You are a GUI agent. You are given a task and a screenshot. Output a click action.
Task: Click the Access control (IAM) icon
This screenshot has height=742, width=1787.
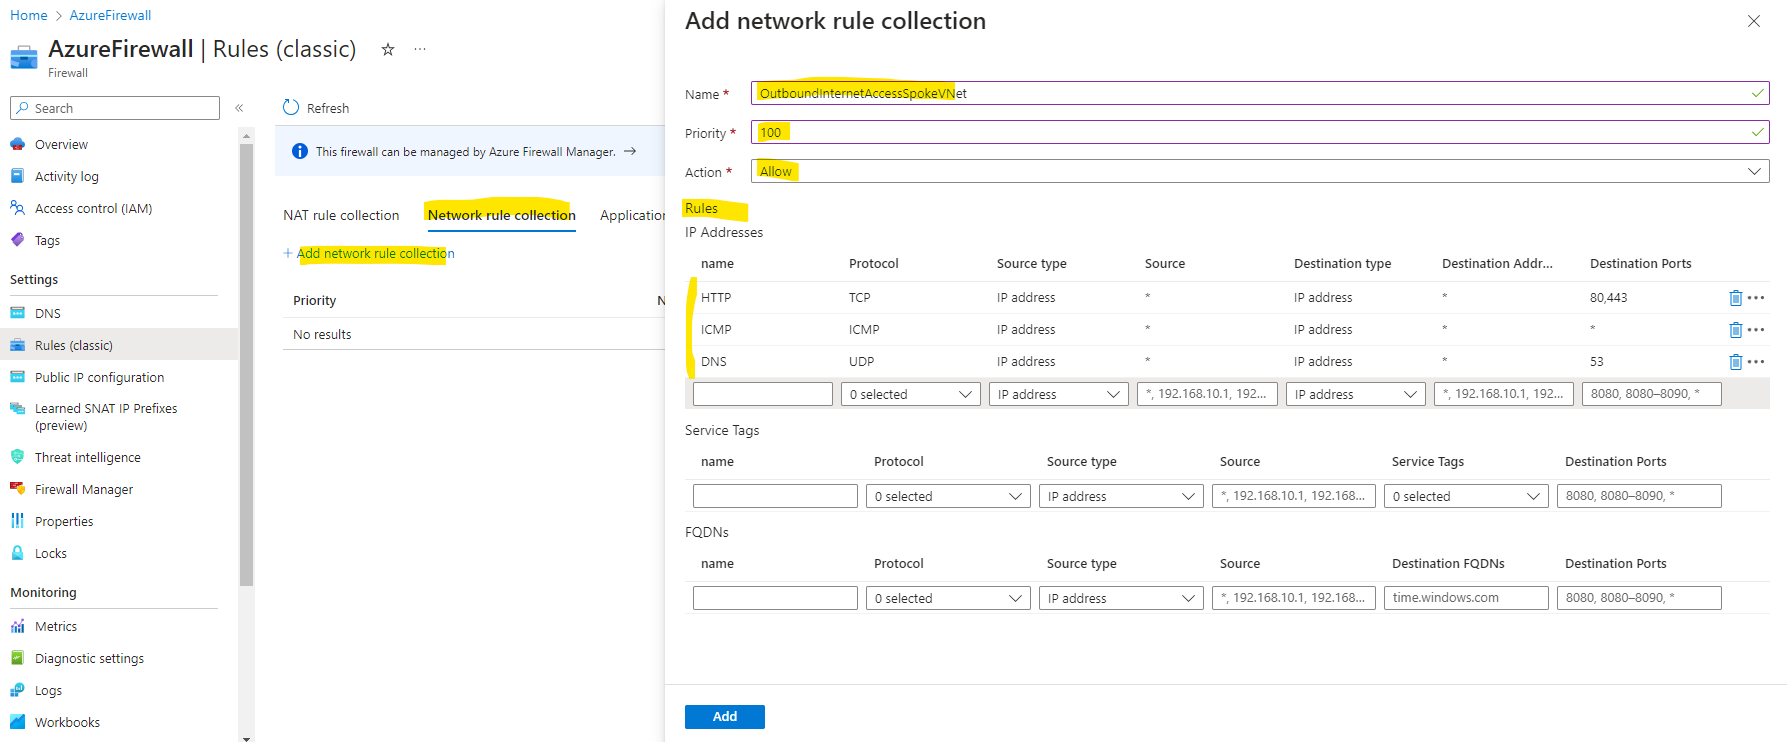(x=17, y=208)
